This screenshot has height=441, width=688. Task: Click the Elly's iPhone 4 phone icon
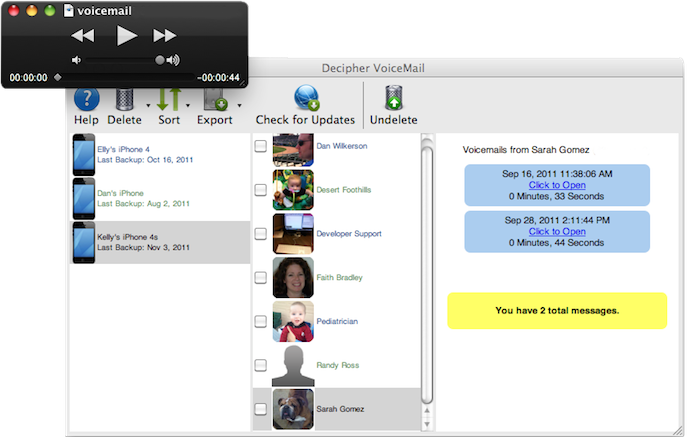coord(84,155)
